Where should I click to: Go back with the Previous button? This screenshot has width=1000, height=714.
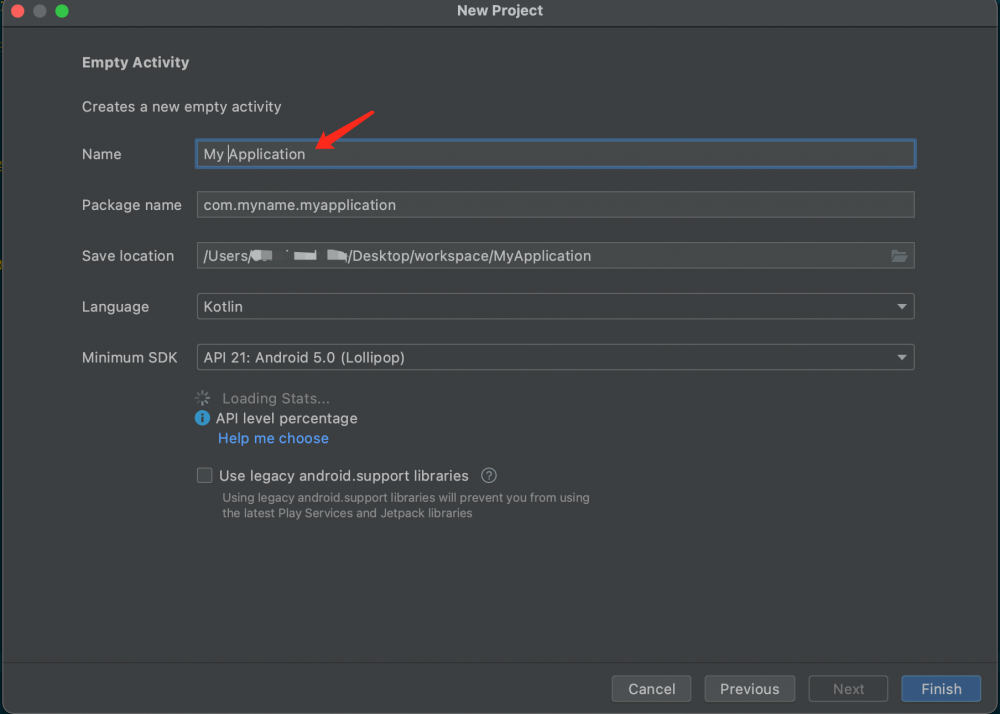click(749, 688)
